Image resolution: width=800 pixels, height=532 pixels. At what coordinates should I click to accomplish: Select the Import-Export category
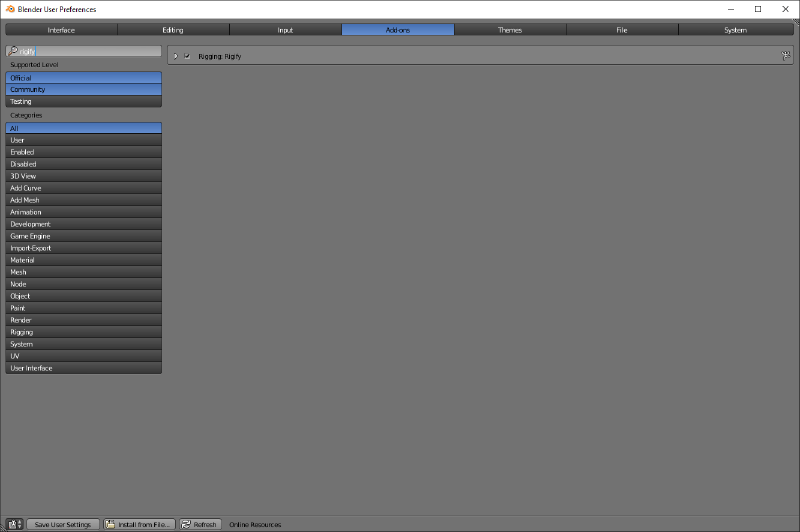[83, 248]
